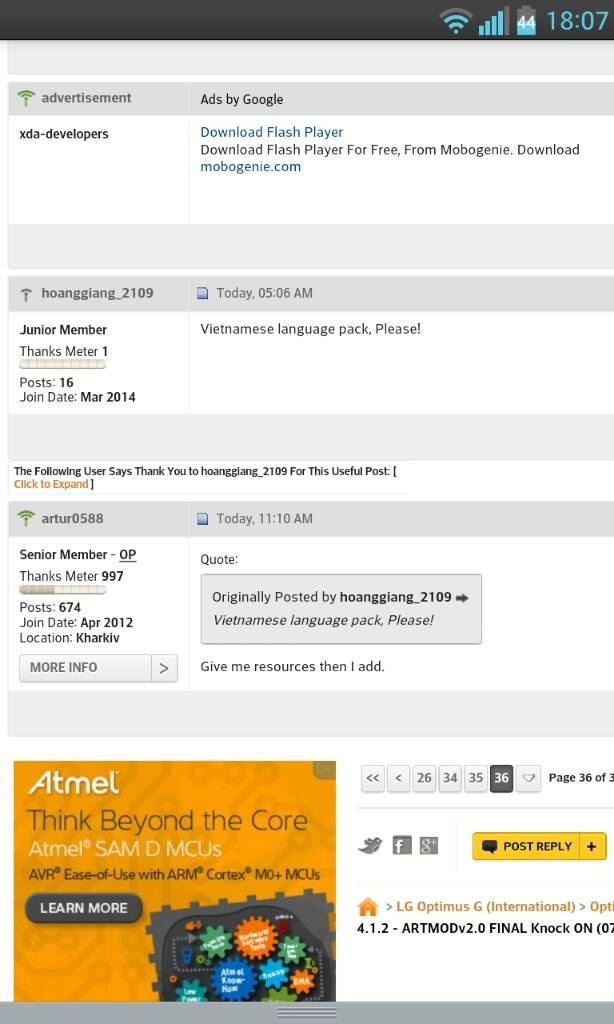
Task: Tap the bottom drag handle bar
Action: click(307, 1012)
